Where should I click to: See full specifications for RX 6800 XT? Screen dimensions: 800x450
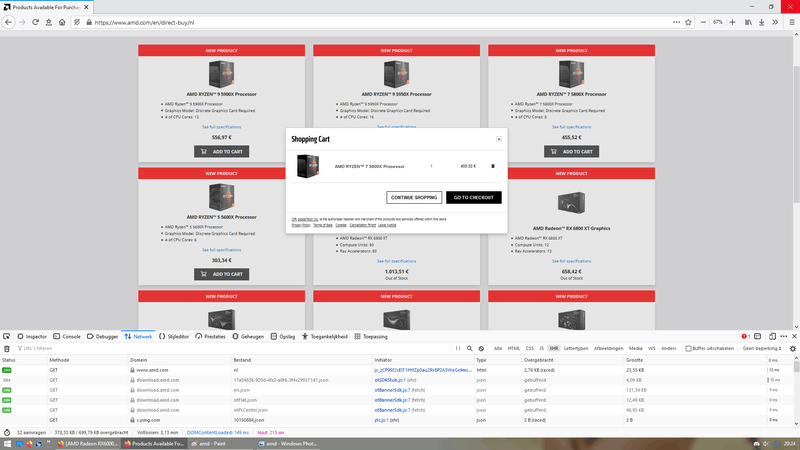click(571, 261)
